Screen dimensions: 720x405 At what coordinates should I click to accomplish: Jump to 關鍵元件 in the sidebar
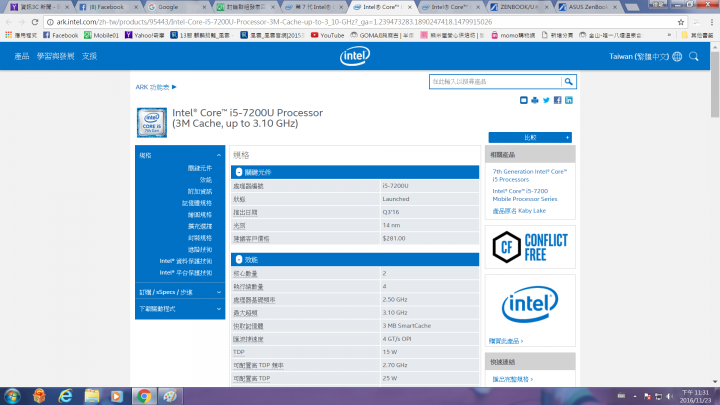(200, 168)
